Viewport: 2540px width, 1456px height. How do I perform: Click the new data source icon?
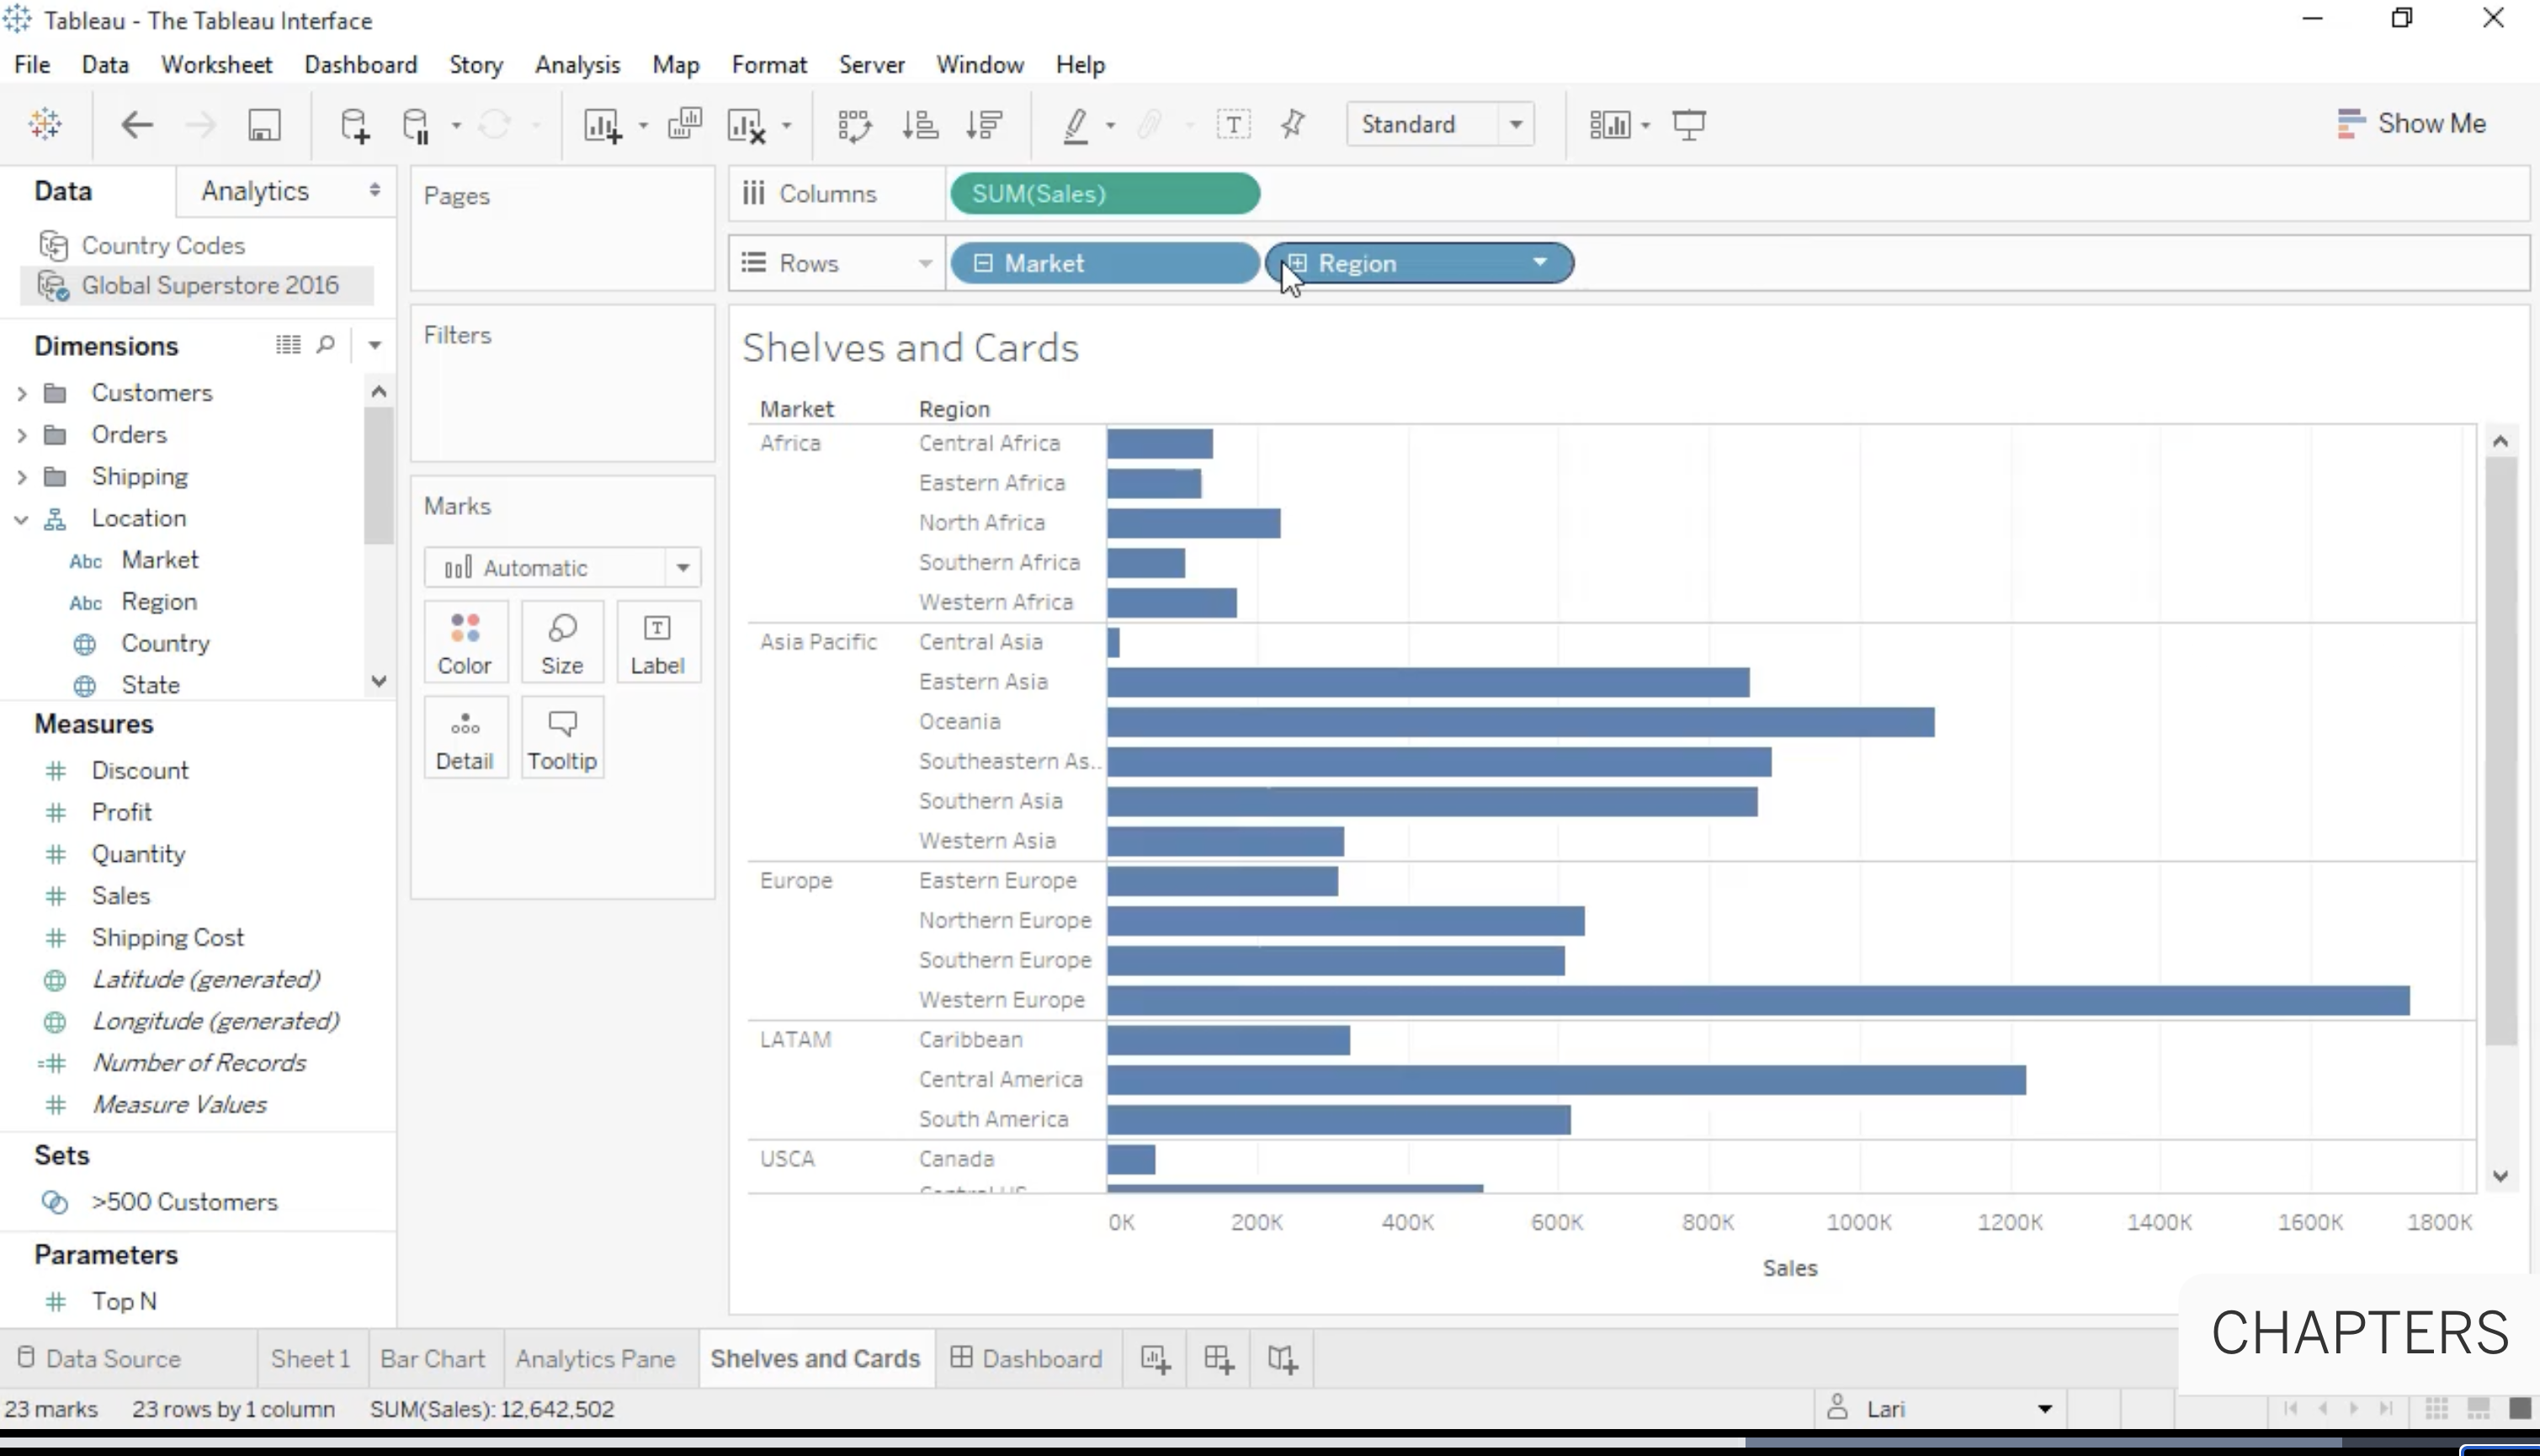(x=354, y=125)
